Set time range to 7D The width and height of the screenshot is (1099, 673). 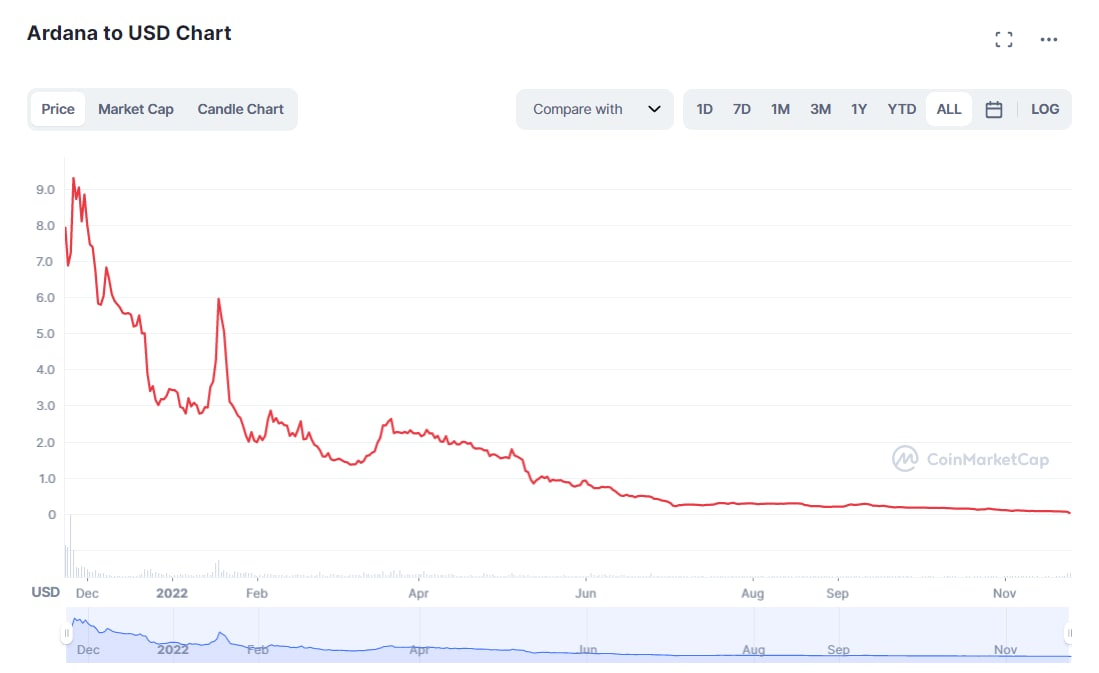pos(741,109)
